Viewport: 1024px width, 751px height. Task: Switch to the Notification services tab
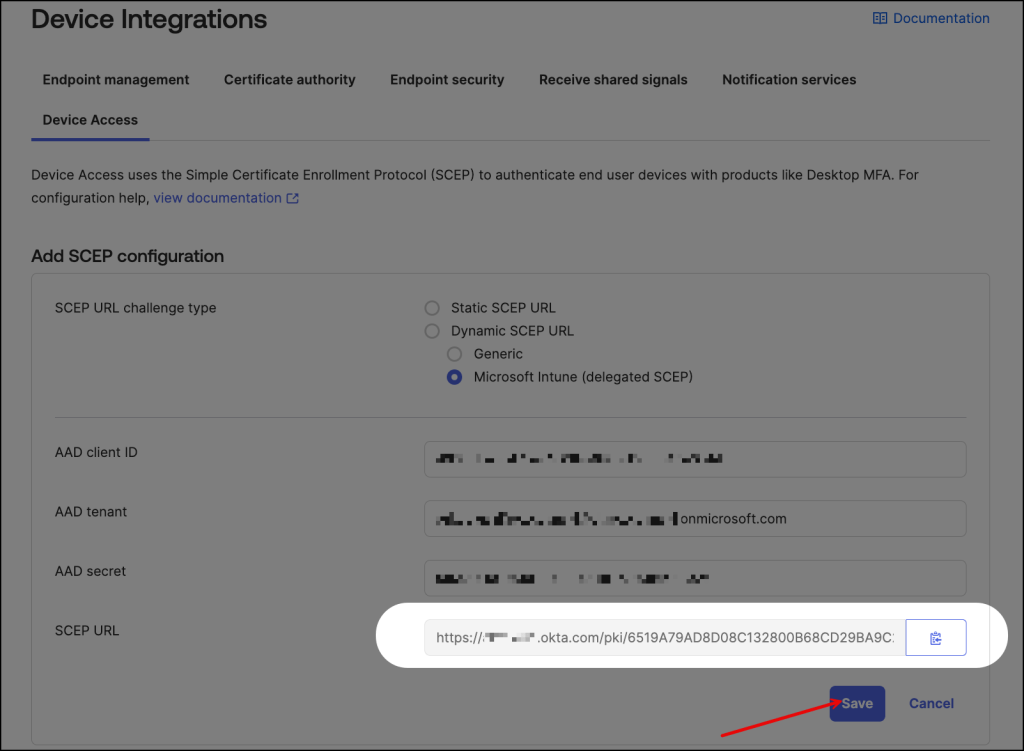789,80
